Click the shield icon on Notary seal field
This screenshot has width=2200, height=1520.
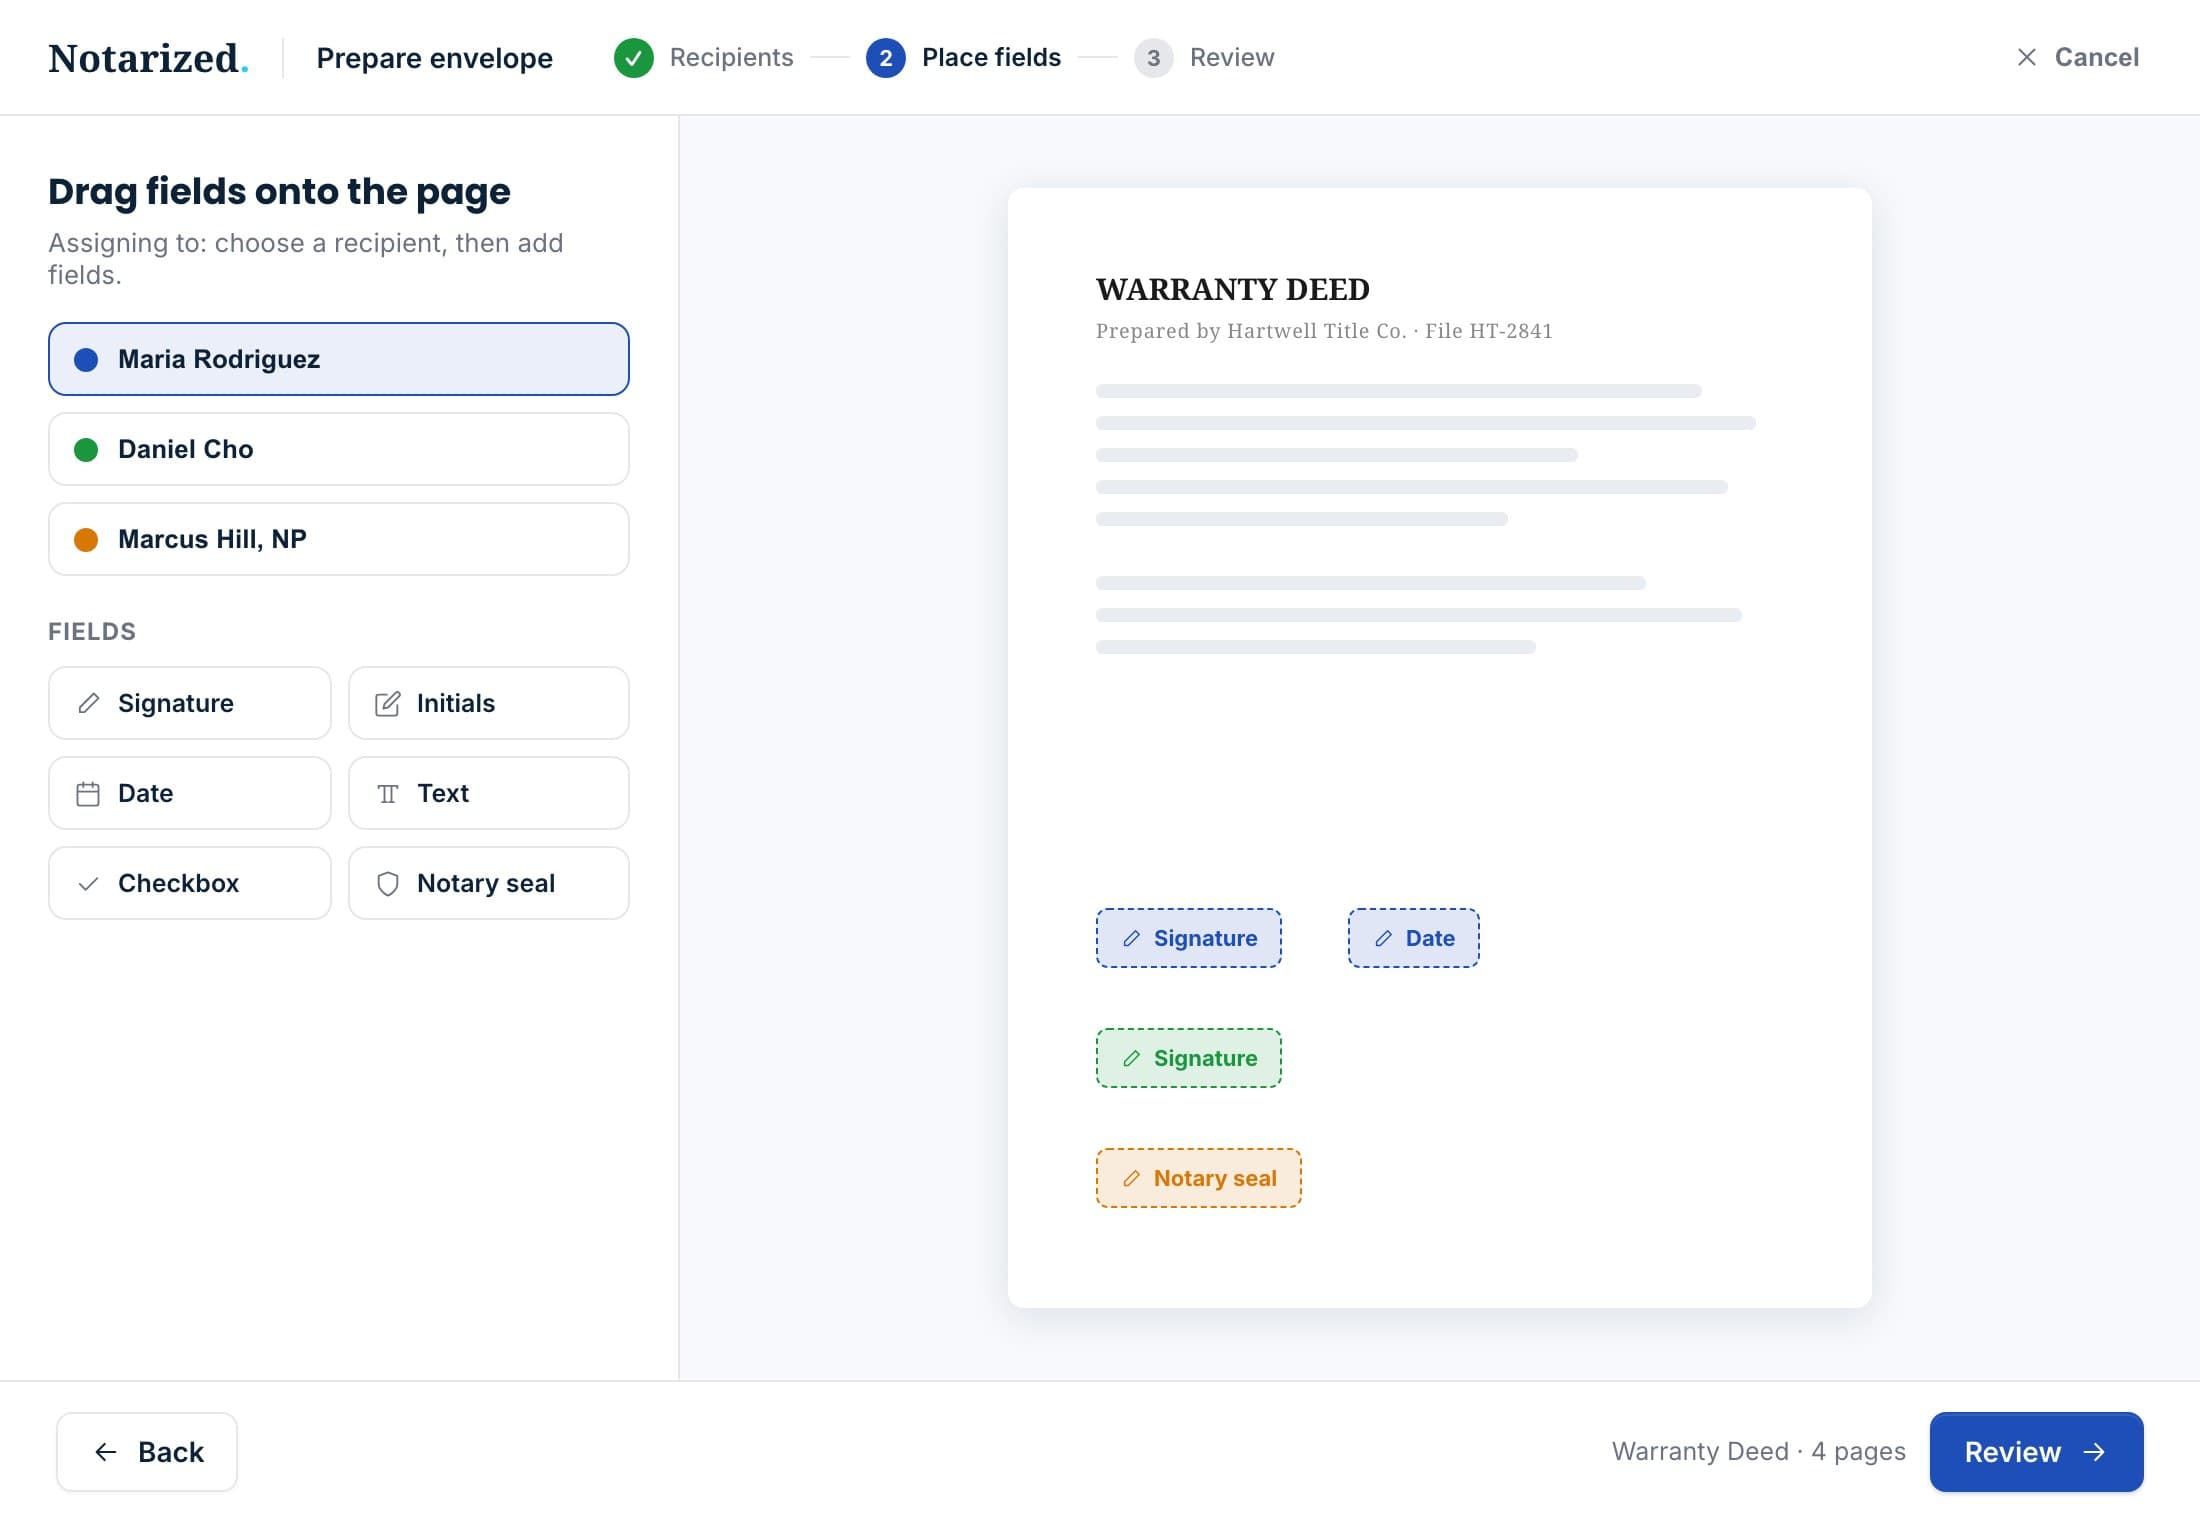(x=387, y=883)
